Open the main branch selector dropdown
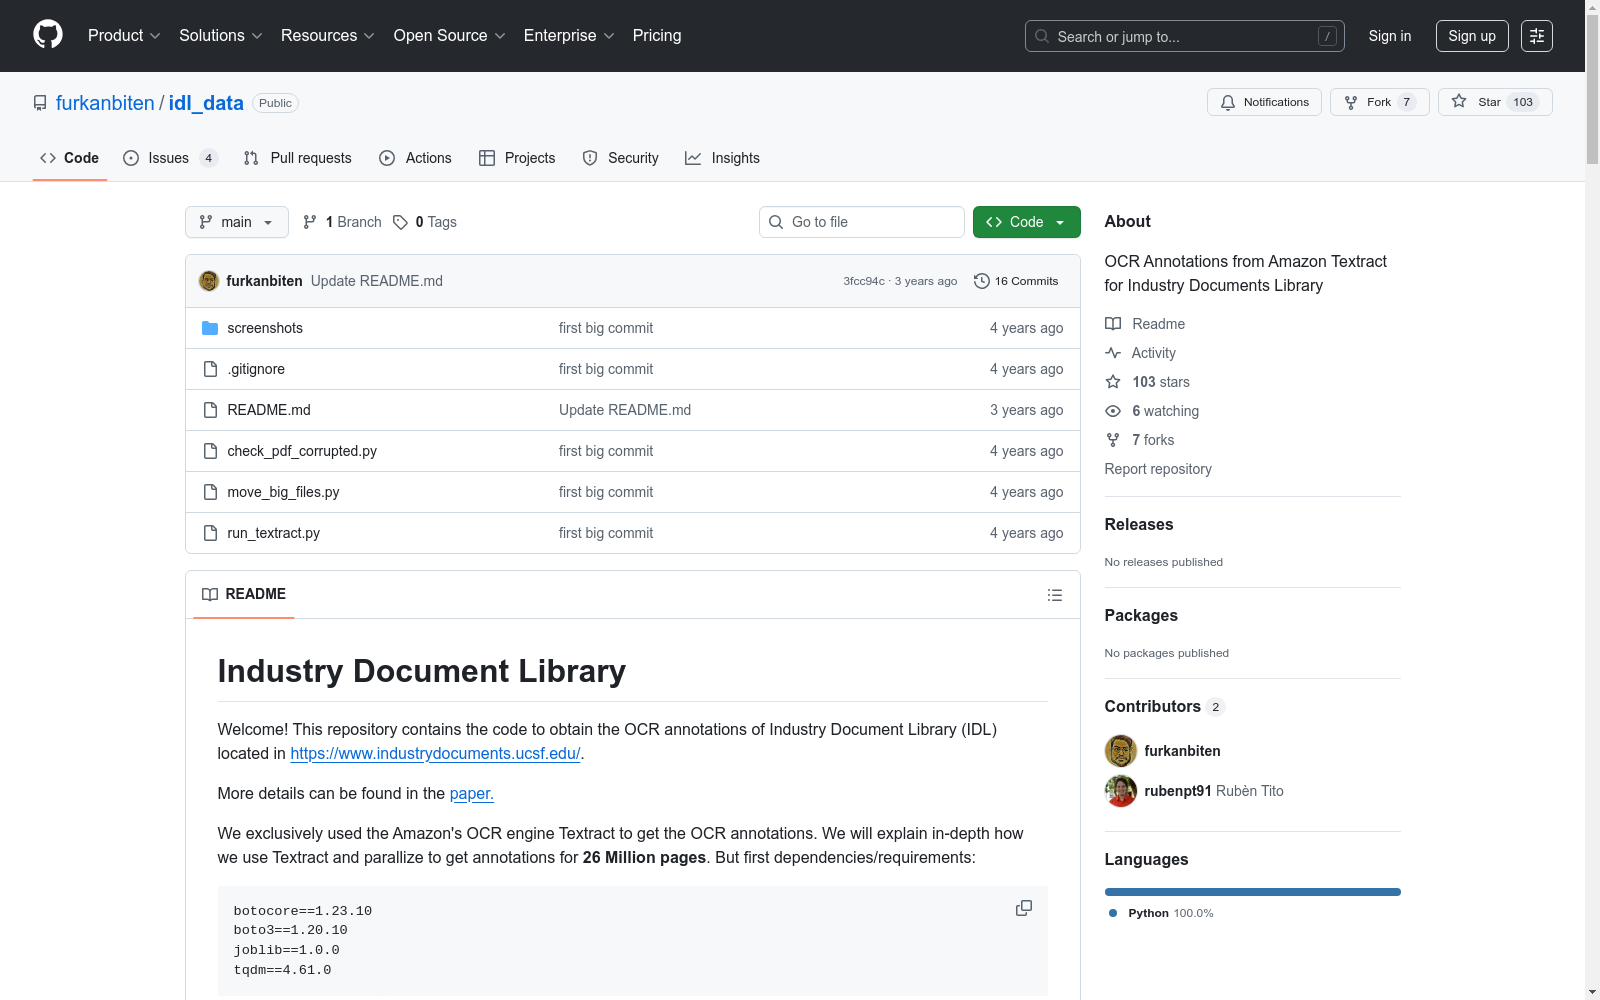Viewport: 1600px width, 1000px height. (x=237, y=222)
